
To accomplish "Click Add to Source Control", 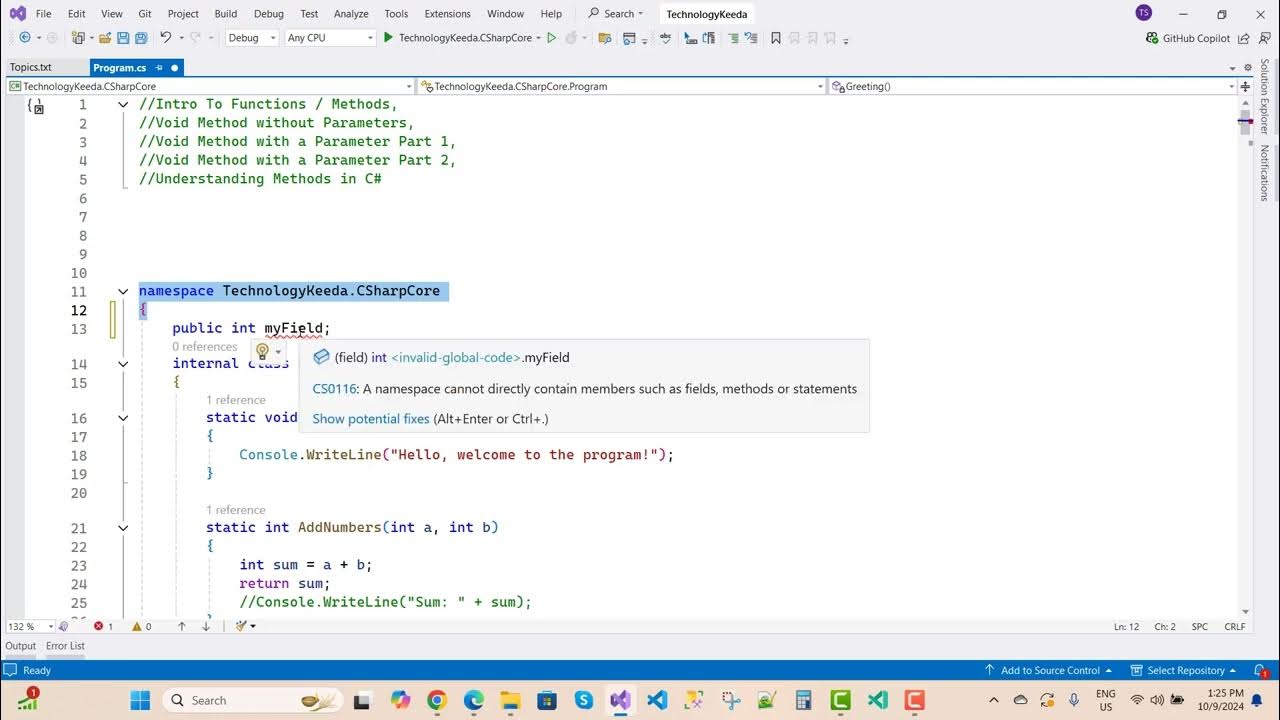I will [1050, 670].
